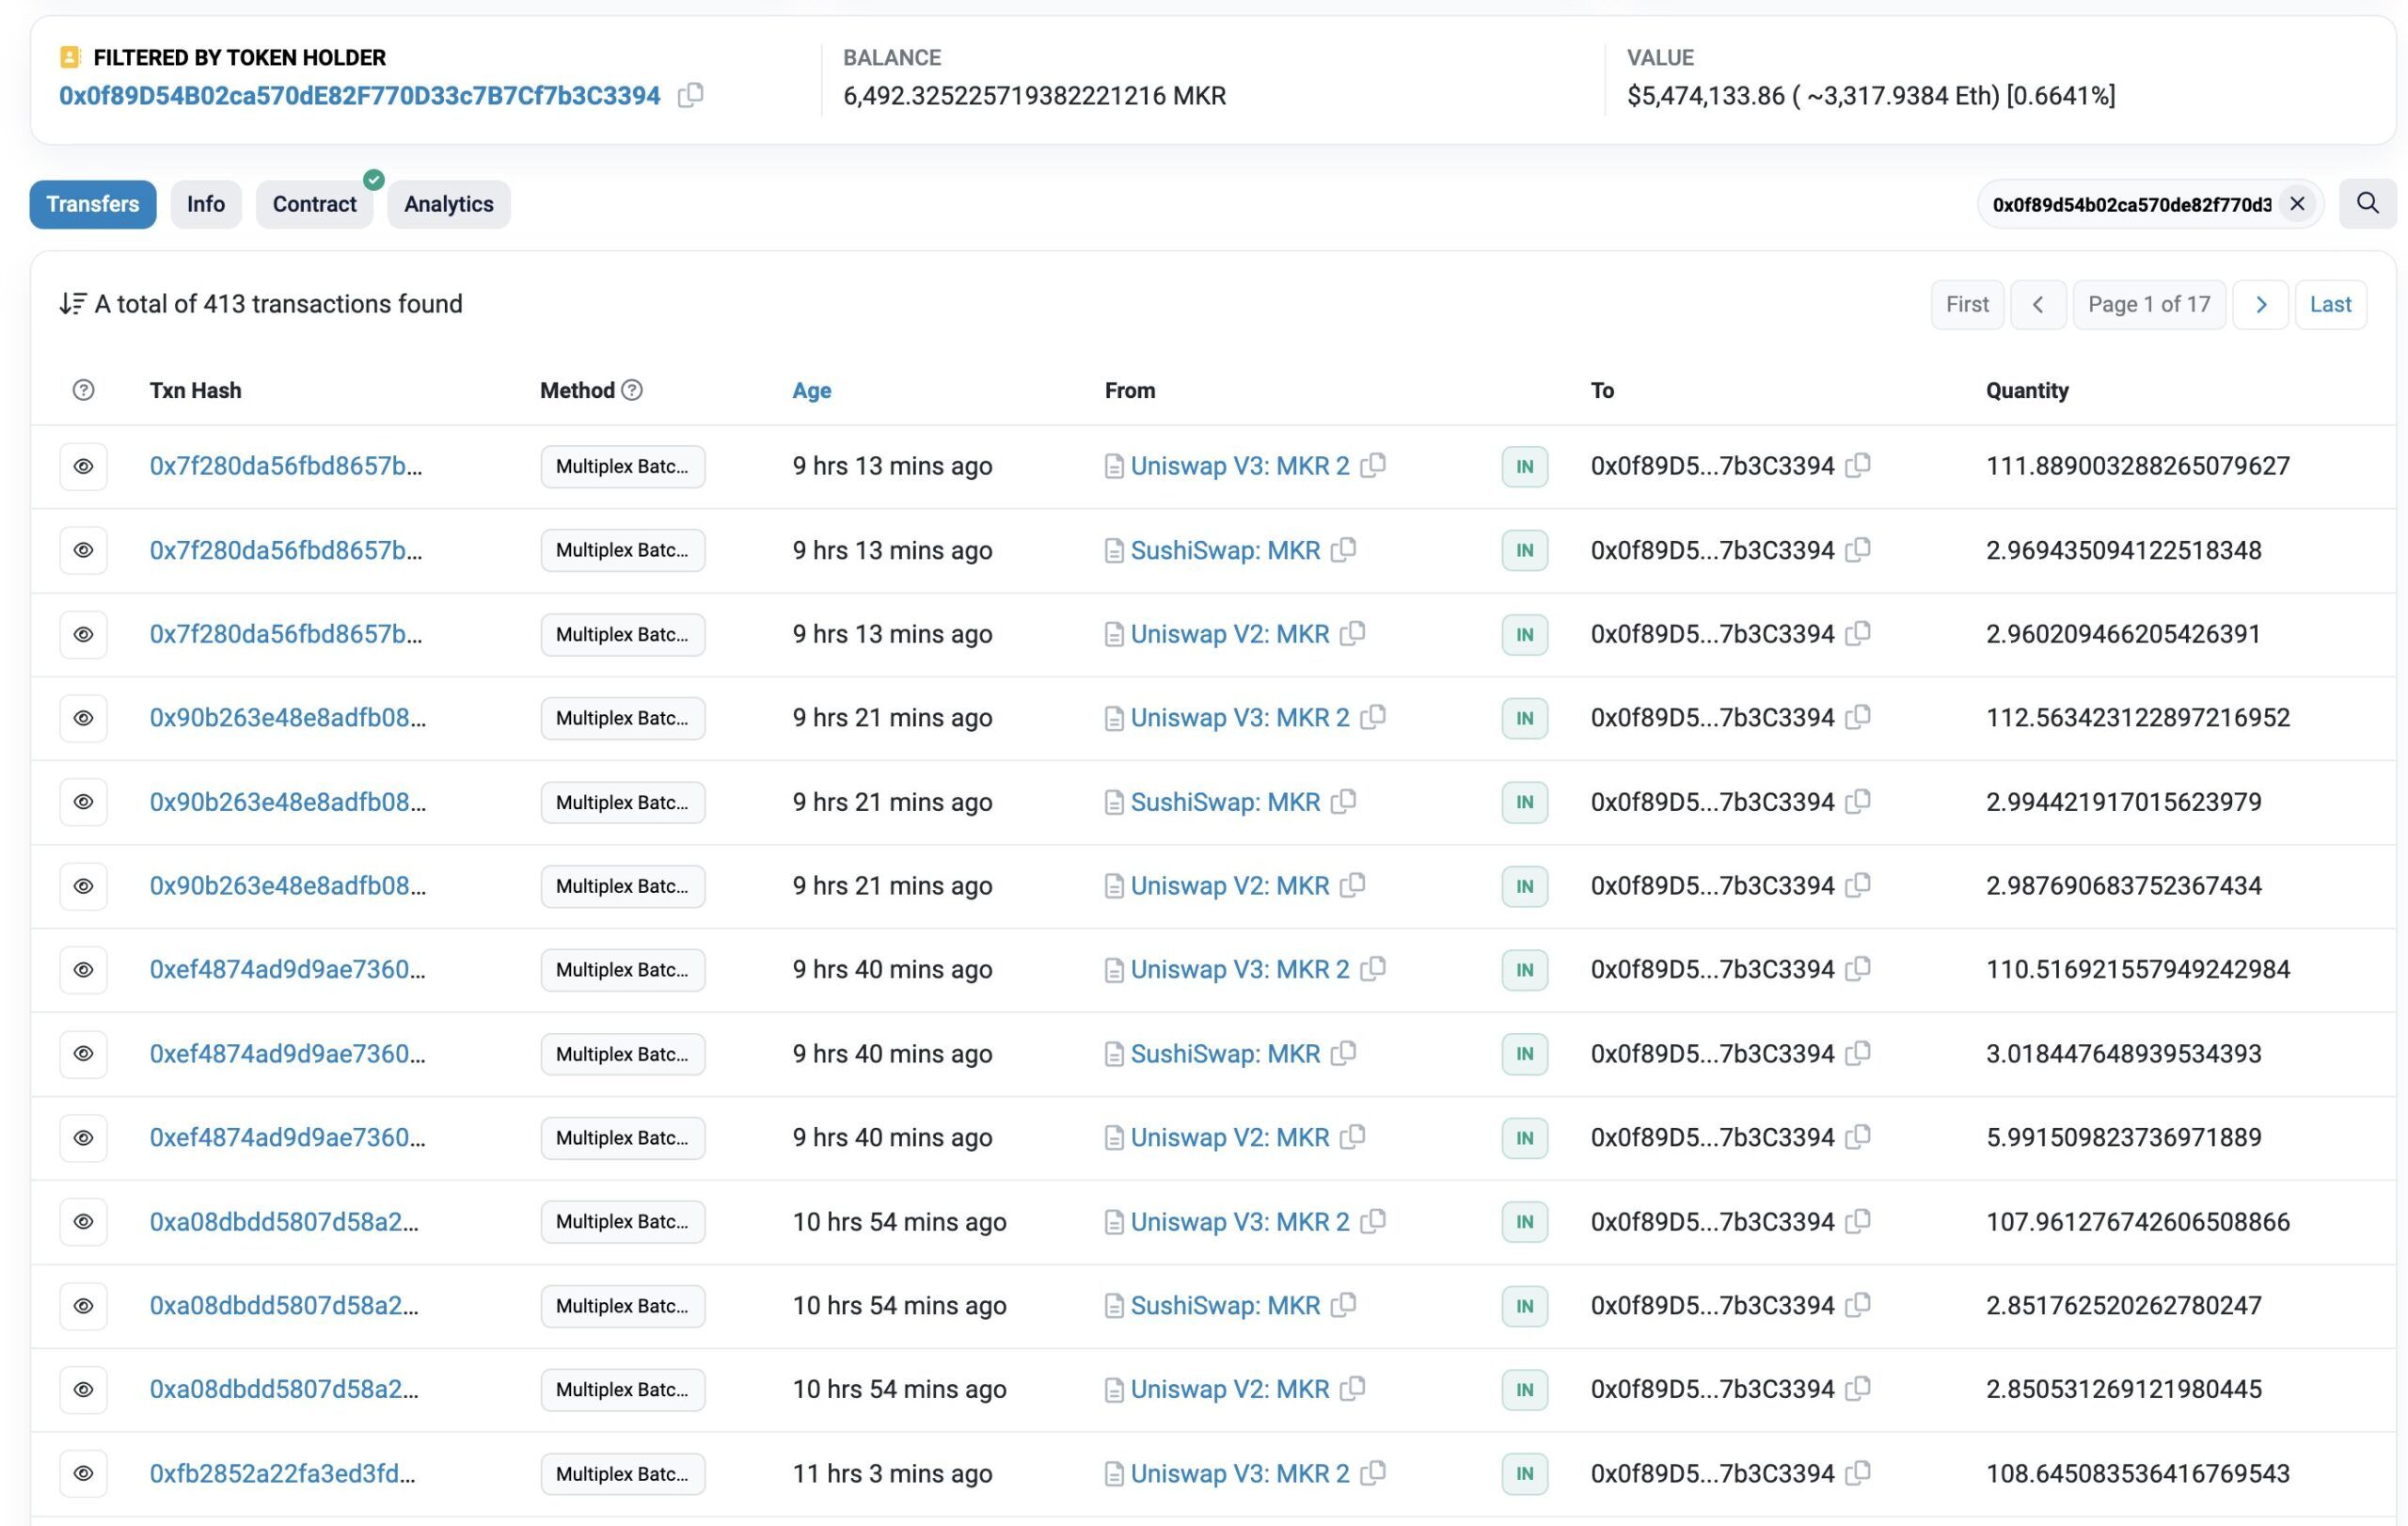Copy the To address in first row
Viewport: 2408px width, 1526px height.
1858,465
